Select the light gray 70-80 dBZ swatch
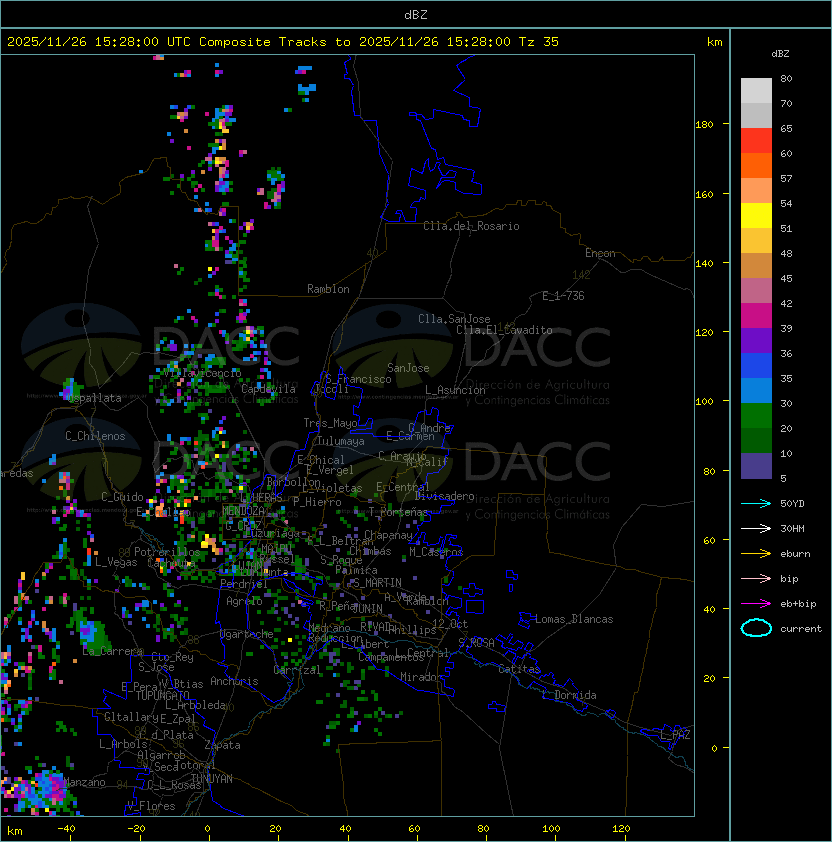 pos(756,91)
